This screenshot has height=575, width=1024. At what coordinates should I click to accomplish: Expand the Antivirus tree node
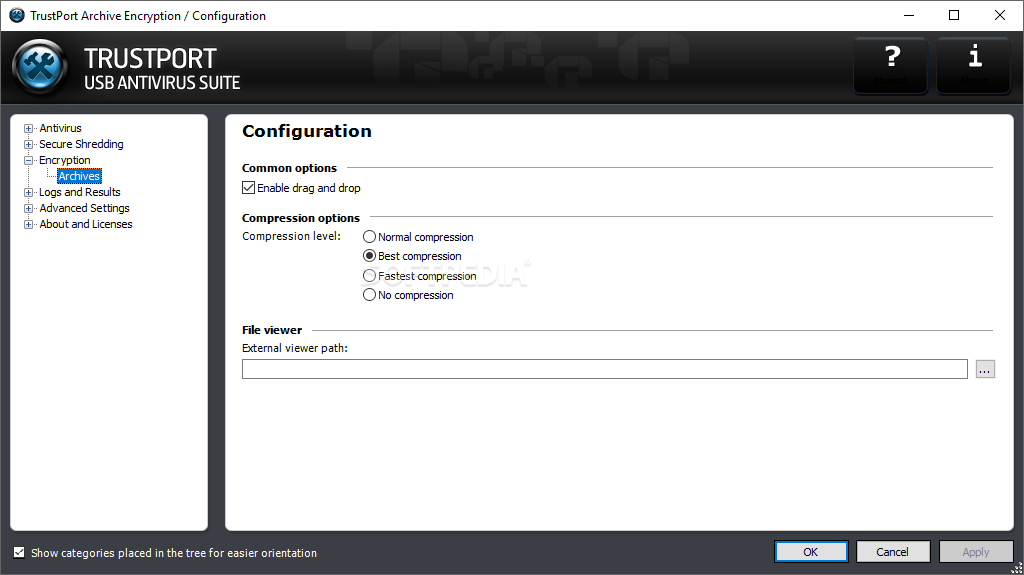click(28, 129)
